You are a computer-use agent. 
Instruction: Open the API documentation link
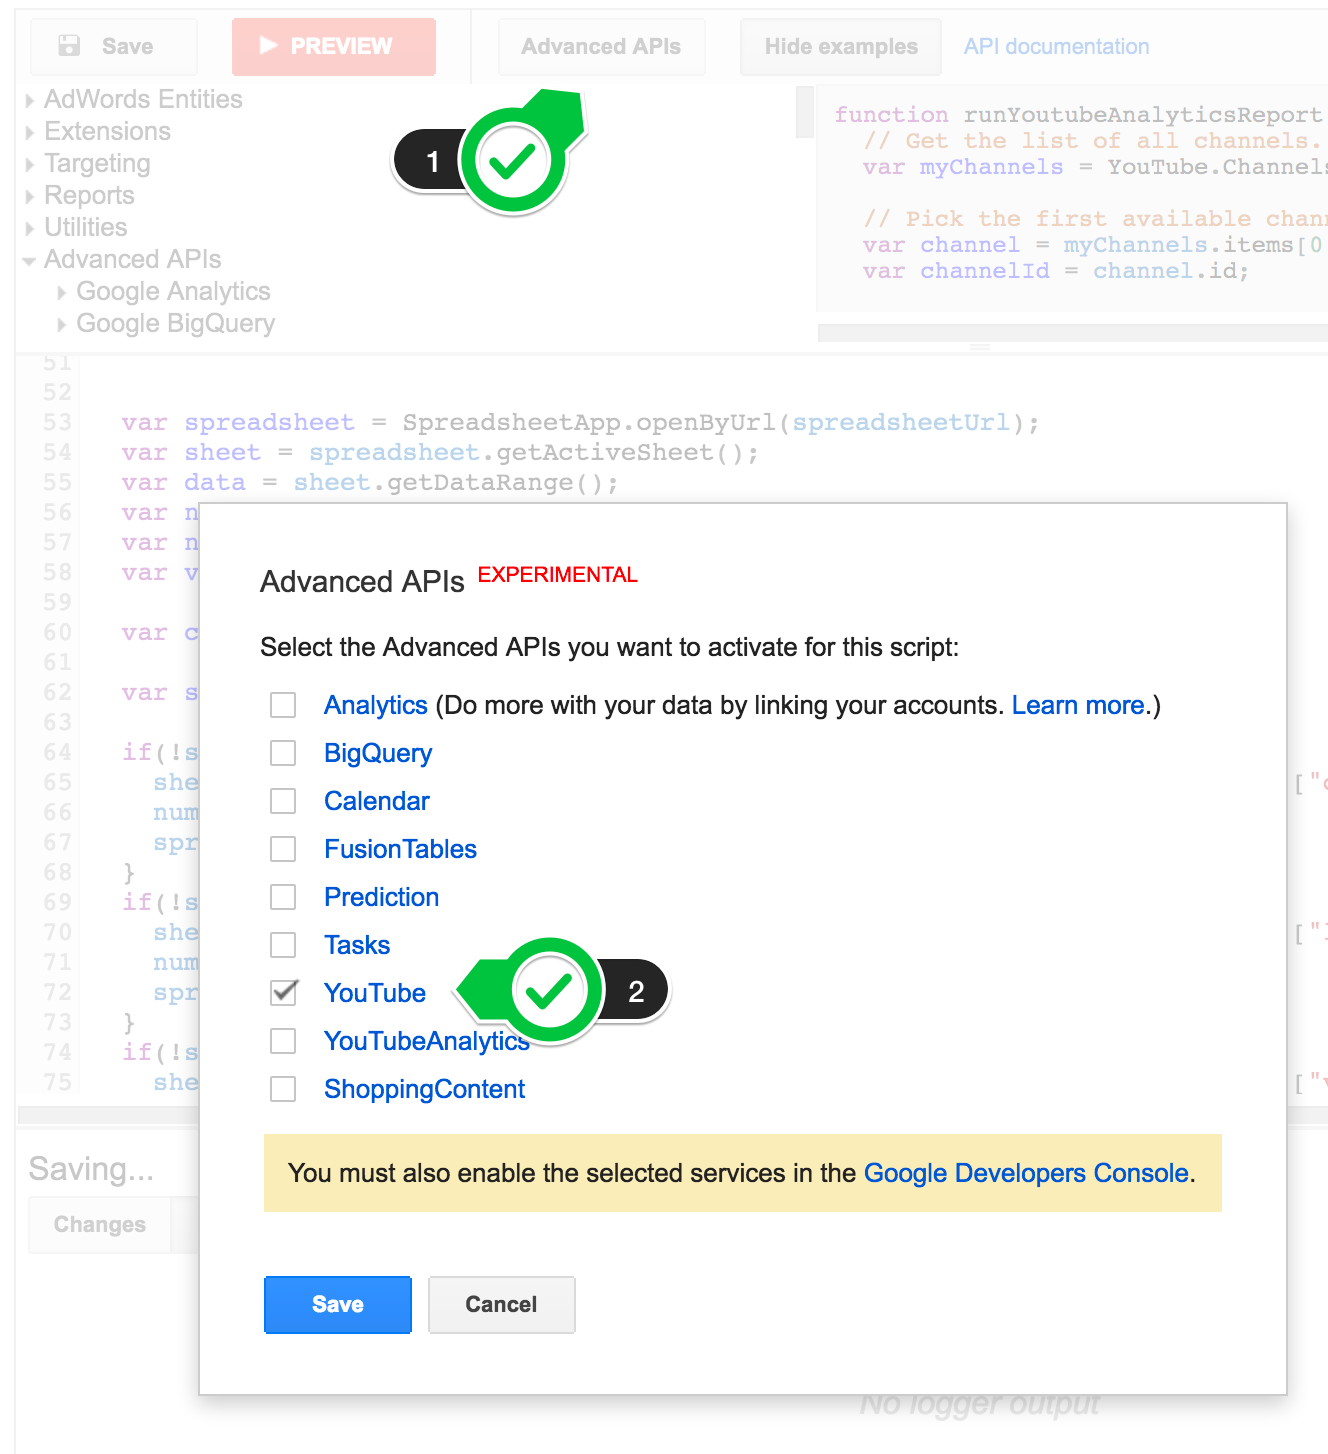pyautogui.click(x=1056, y=47)
